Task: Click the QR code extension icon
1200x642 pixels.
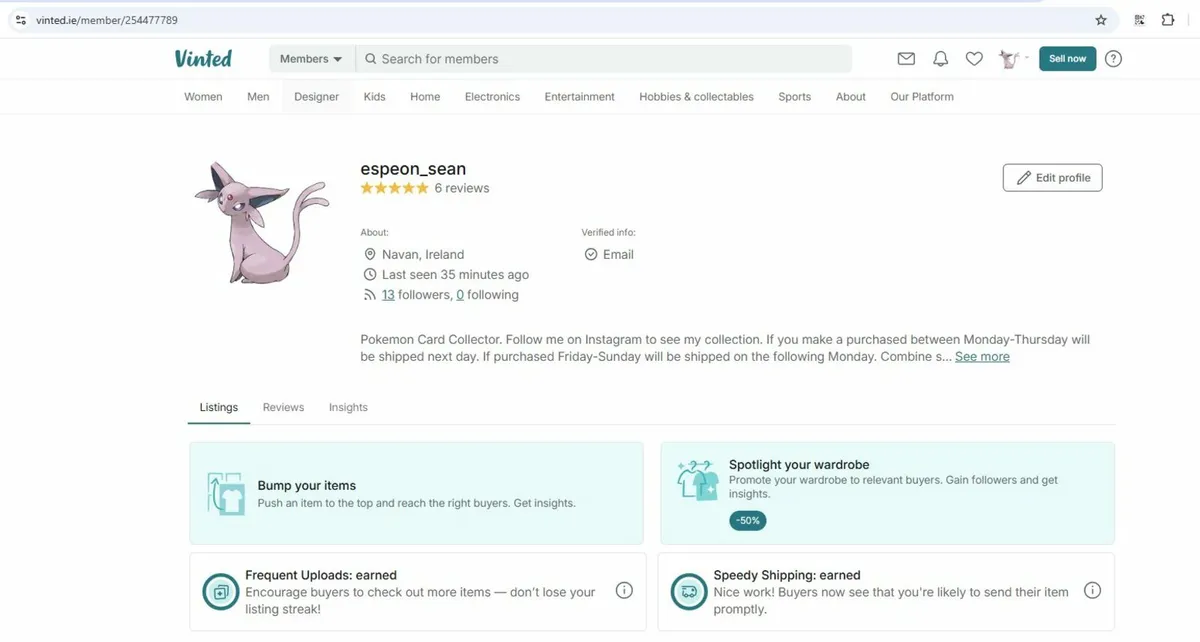Action: click(1139, 20)
